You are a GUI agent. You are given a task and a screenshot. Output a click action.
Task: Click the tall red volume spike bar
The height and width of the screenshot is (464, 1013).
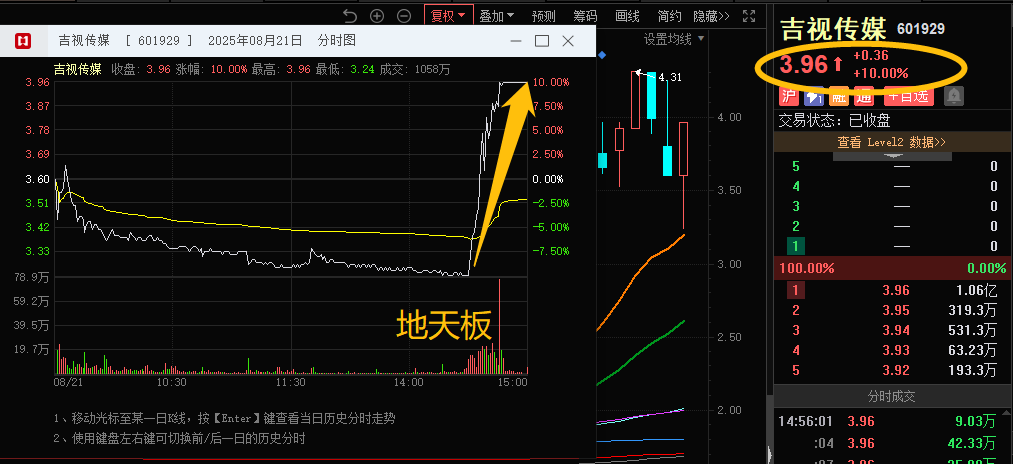499,326
